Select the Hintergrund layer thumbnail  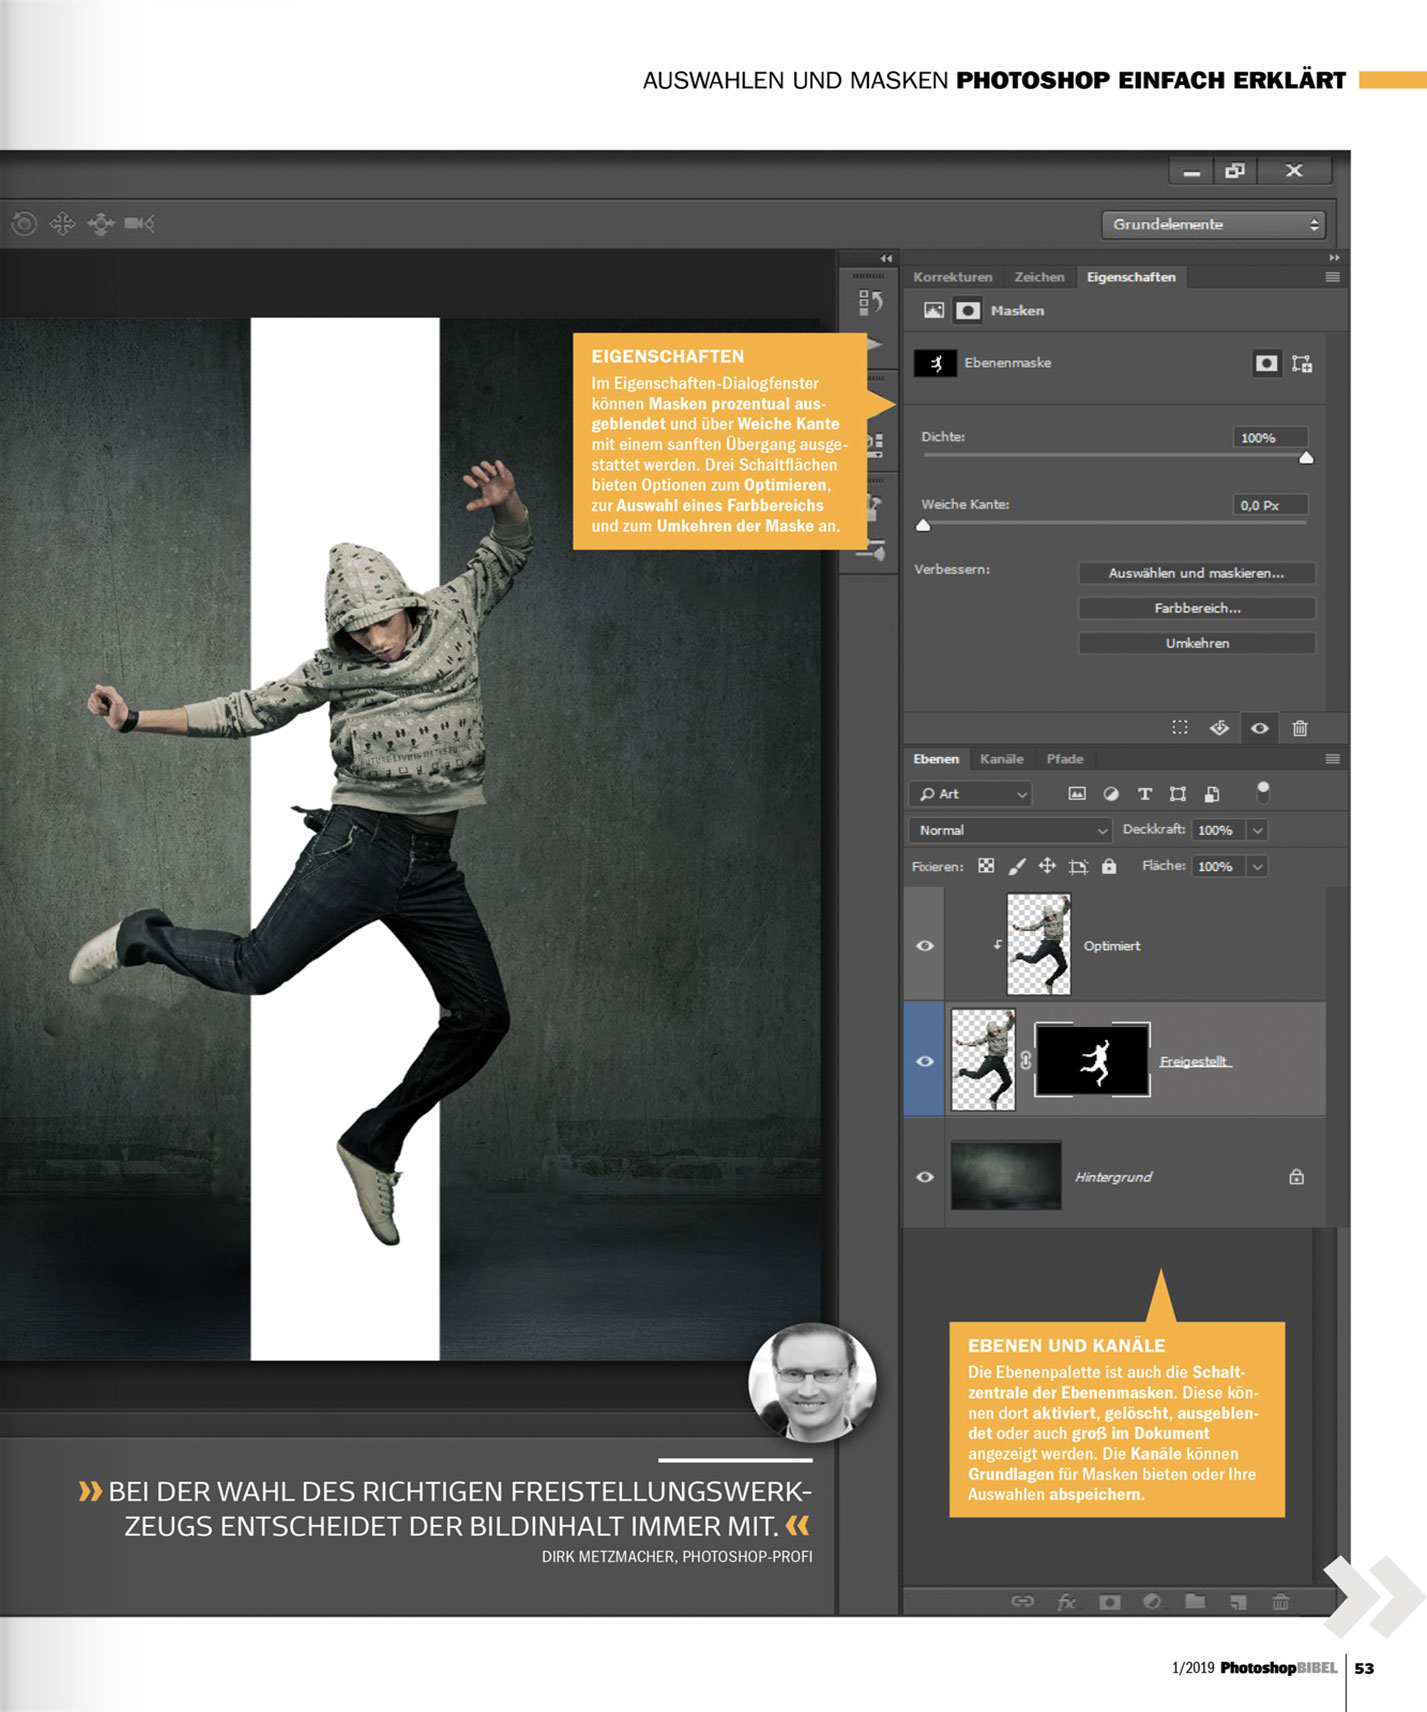point(1006,1176)
